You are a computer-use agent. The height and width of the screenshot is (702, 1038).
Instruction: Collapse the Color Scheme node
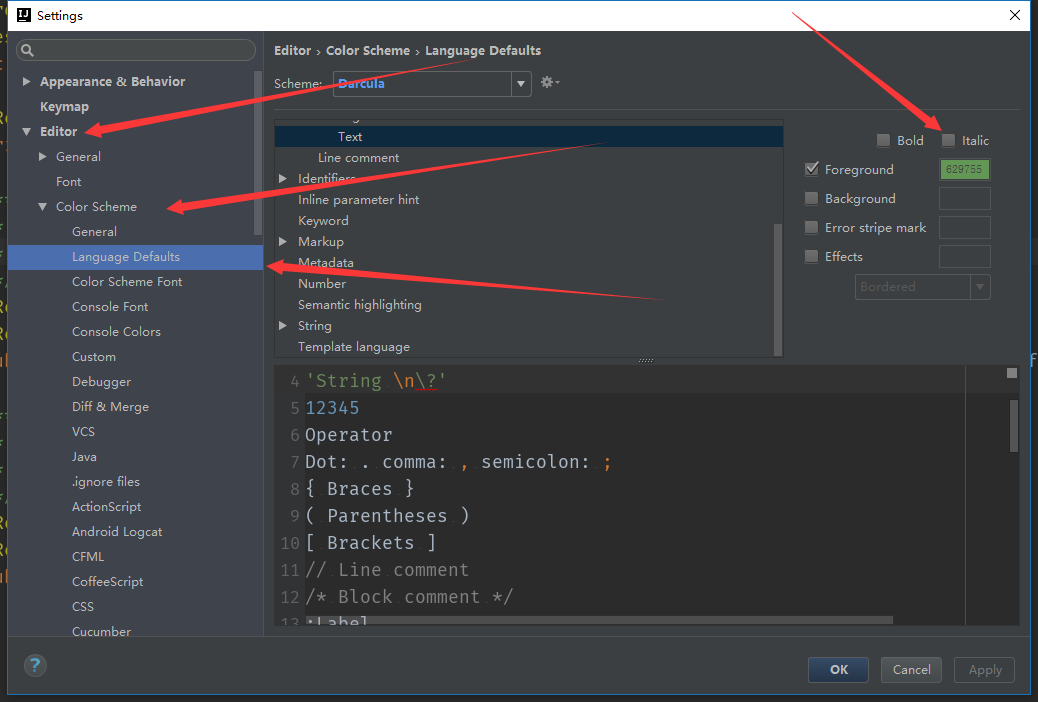coord(42,207)
